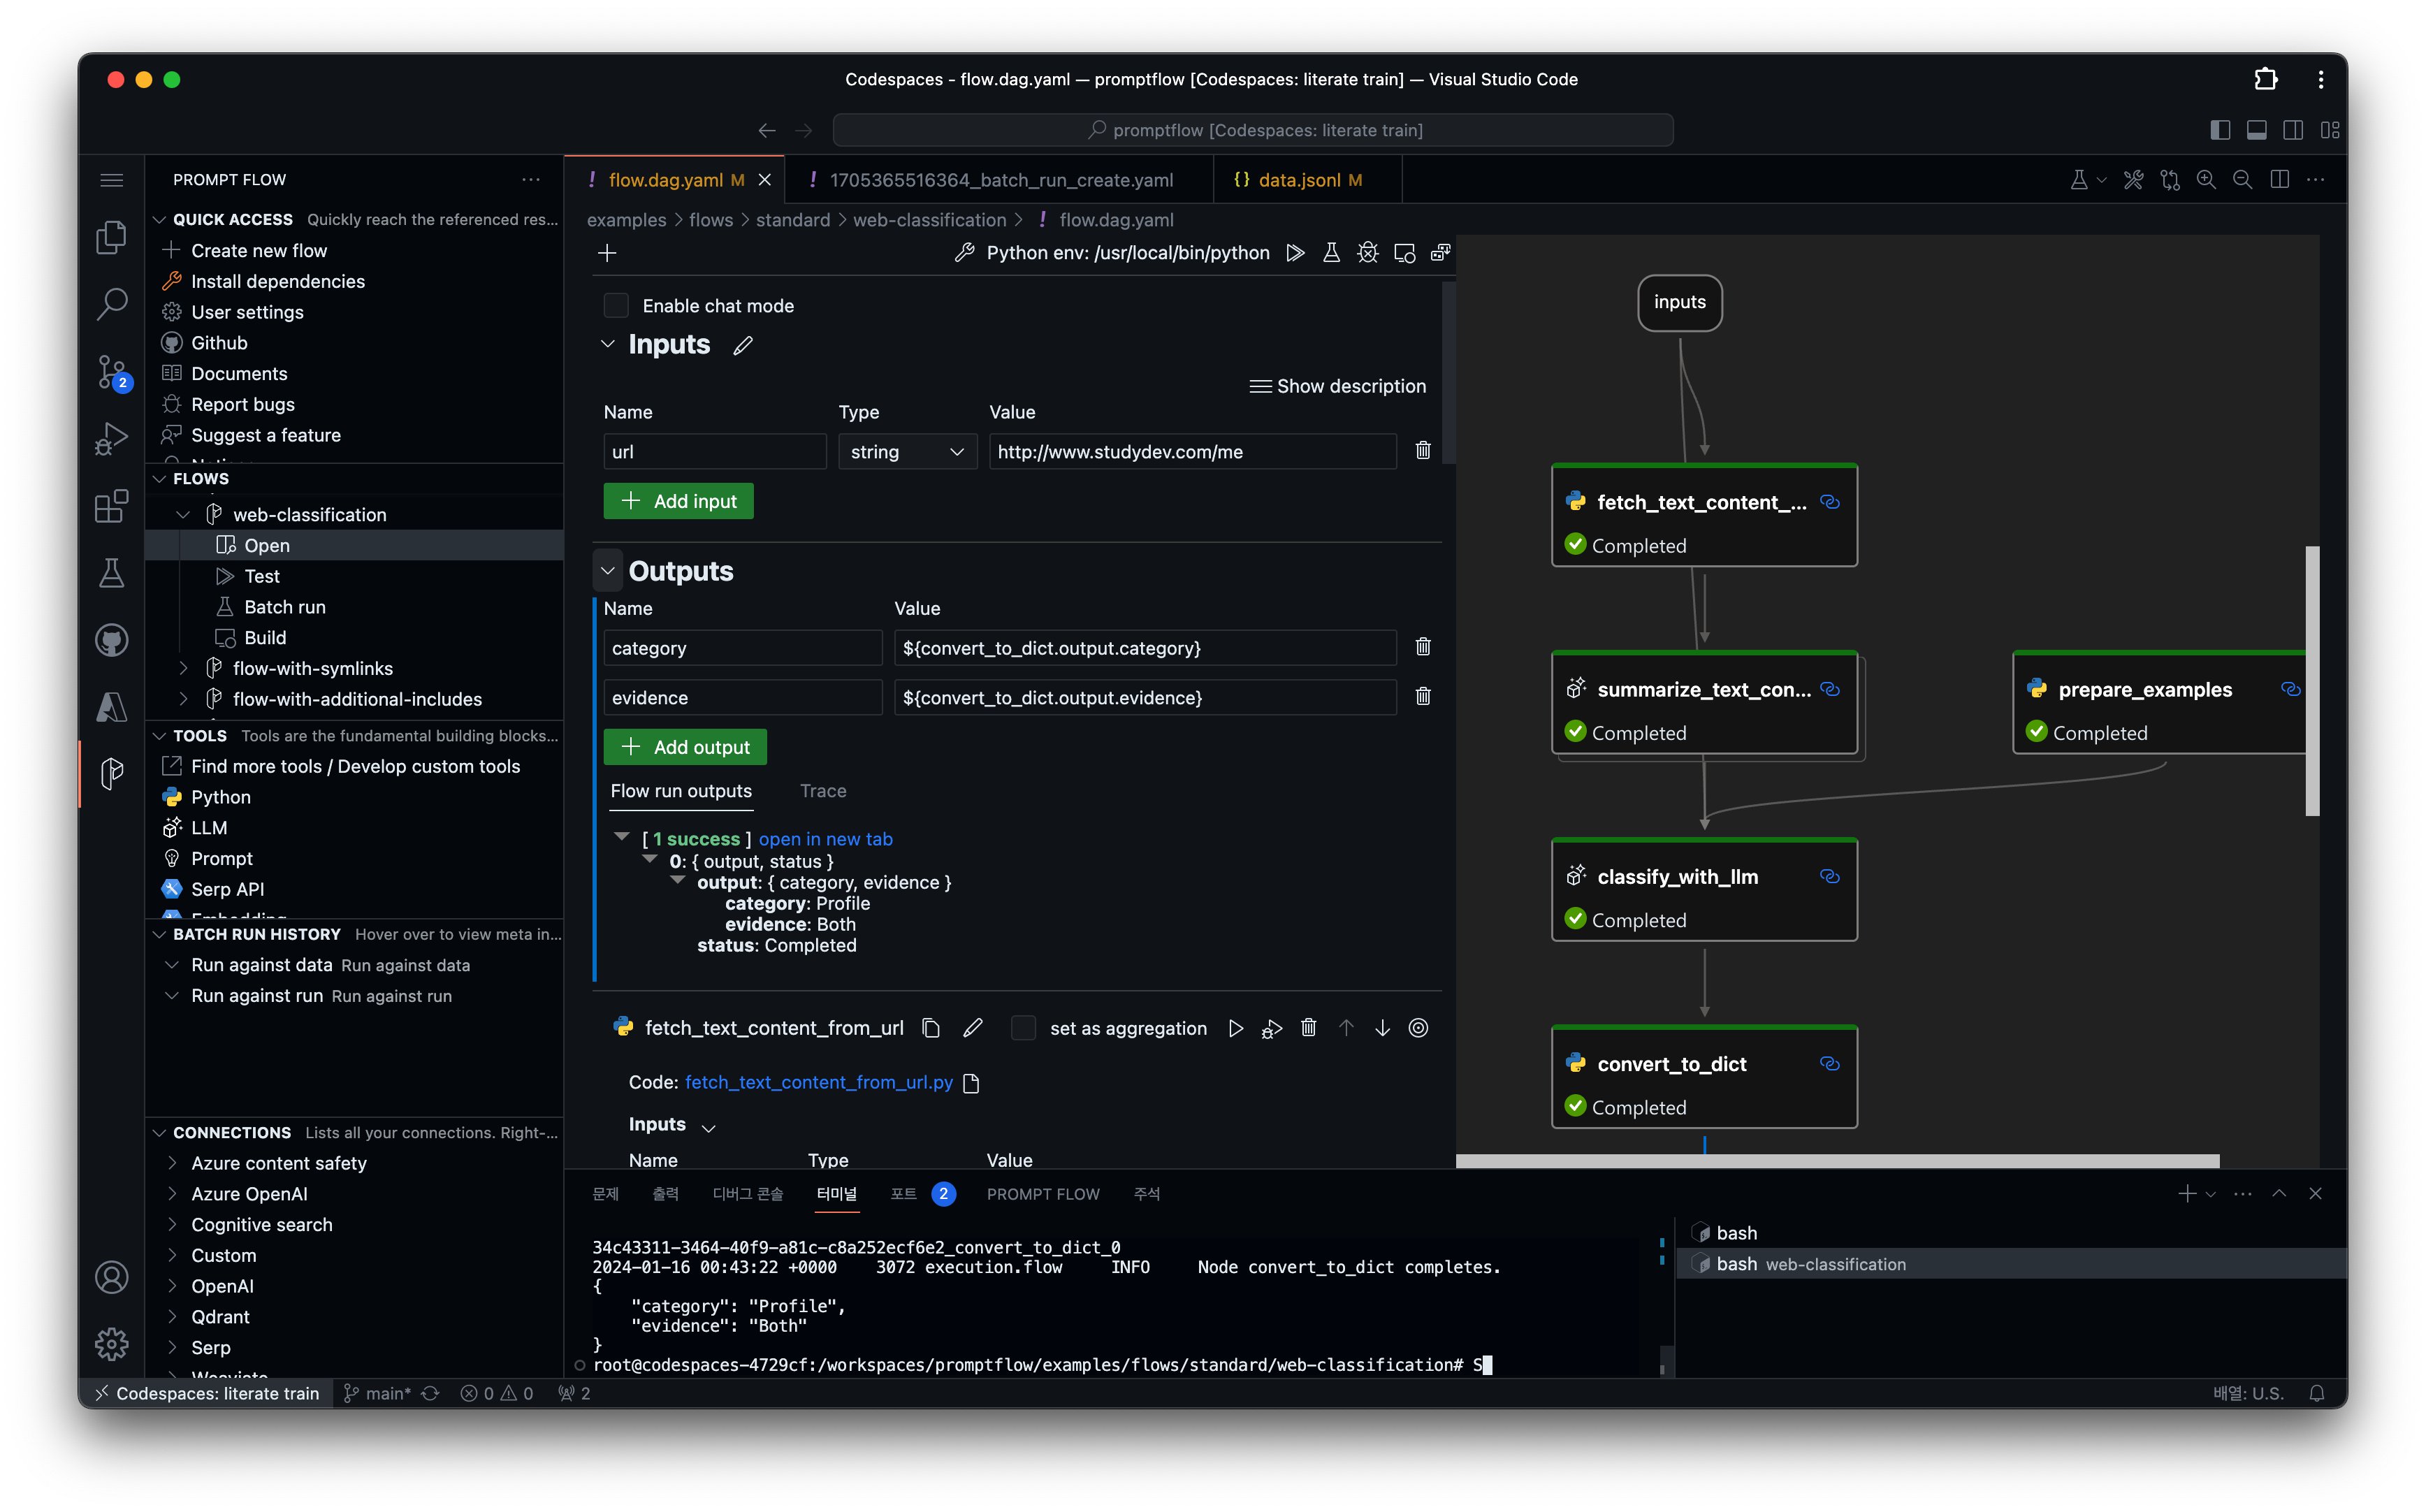Run the fetch_text_content_from_url node only
The height and width of the screenshot is (1512, 2426).
pos(1236,1028)
